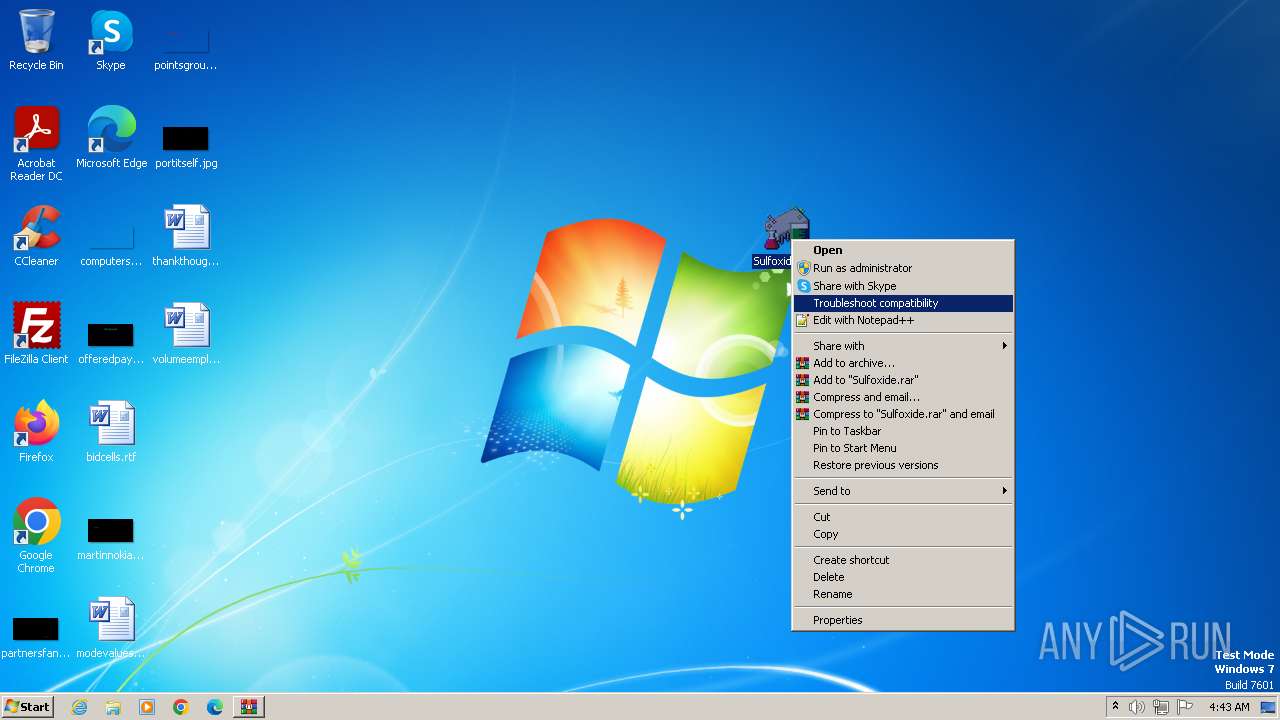Open Edge from the taskbar
This screenshot has width=1280, height=720.
tap(215, 707)
